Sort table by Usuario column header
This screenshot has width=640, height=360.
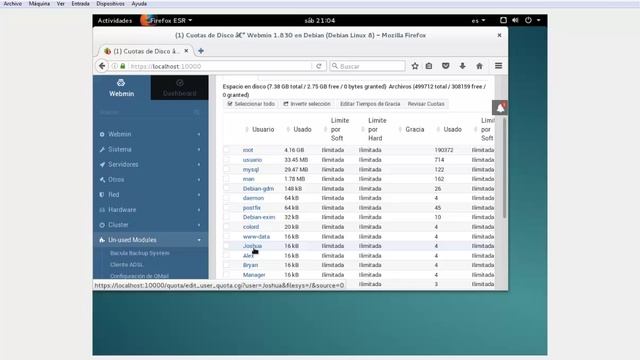point(263,129)
